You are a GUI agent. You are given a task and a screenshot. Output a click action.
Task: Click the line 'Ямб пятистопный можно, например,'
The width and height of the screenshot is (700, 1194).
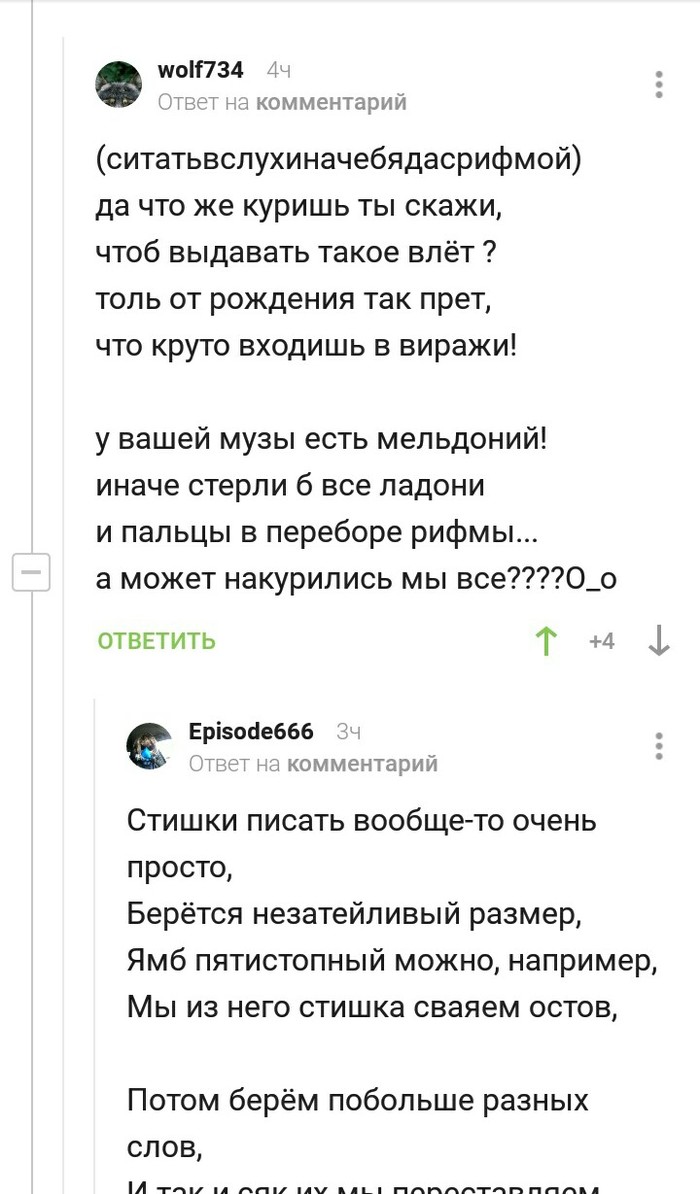click(392, 962)
